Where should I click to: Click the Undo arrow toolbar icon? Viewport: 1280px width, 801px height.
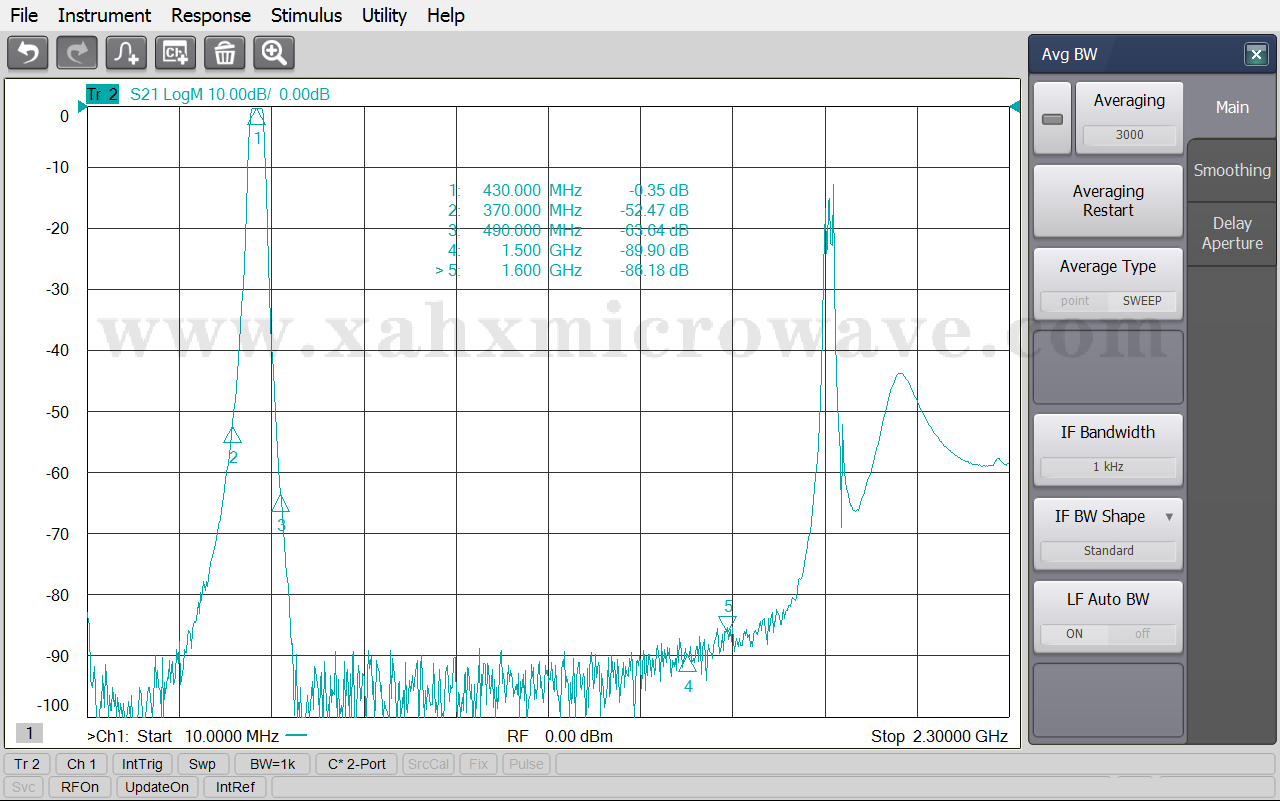(28, 53)
